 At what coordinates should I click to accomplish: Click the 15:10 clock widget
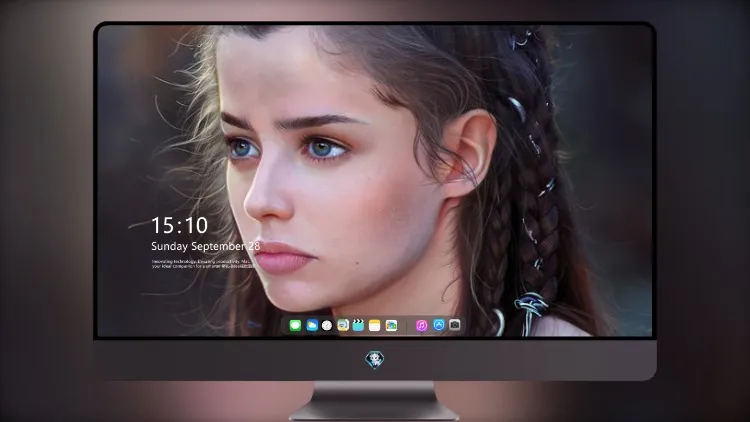click(179, 225)
